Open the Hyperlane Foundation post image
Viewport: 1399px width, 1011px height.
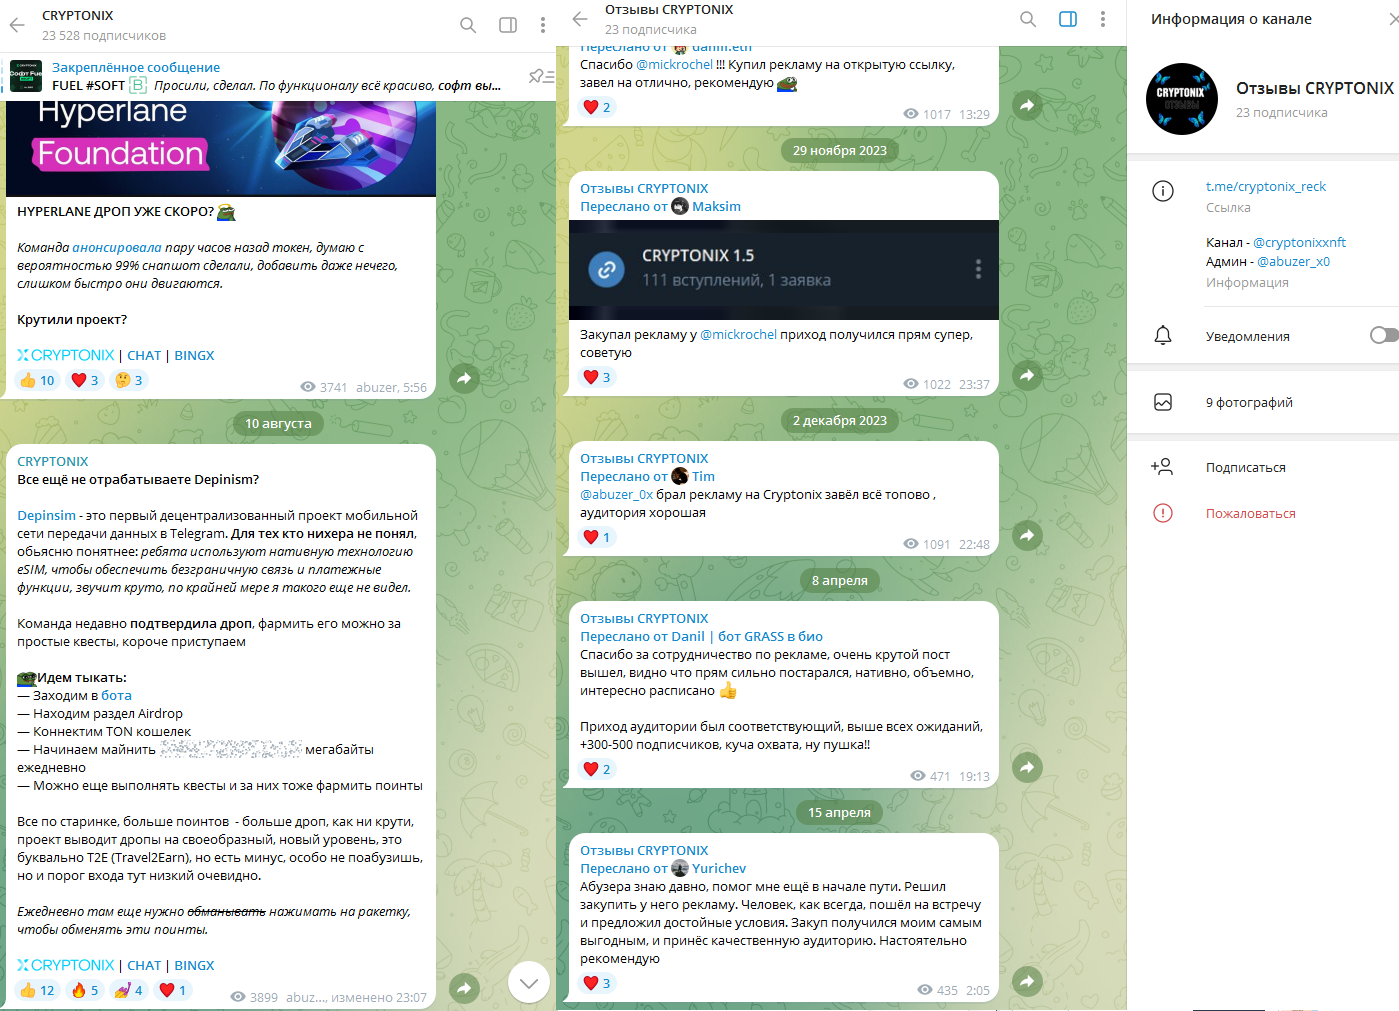coord(221,148)
